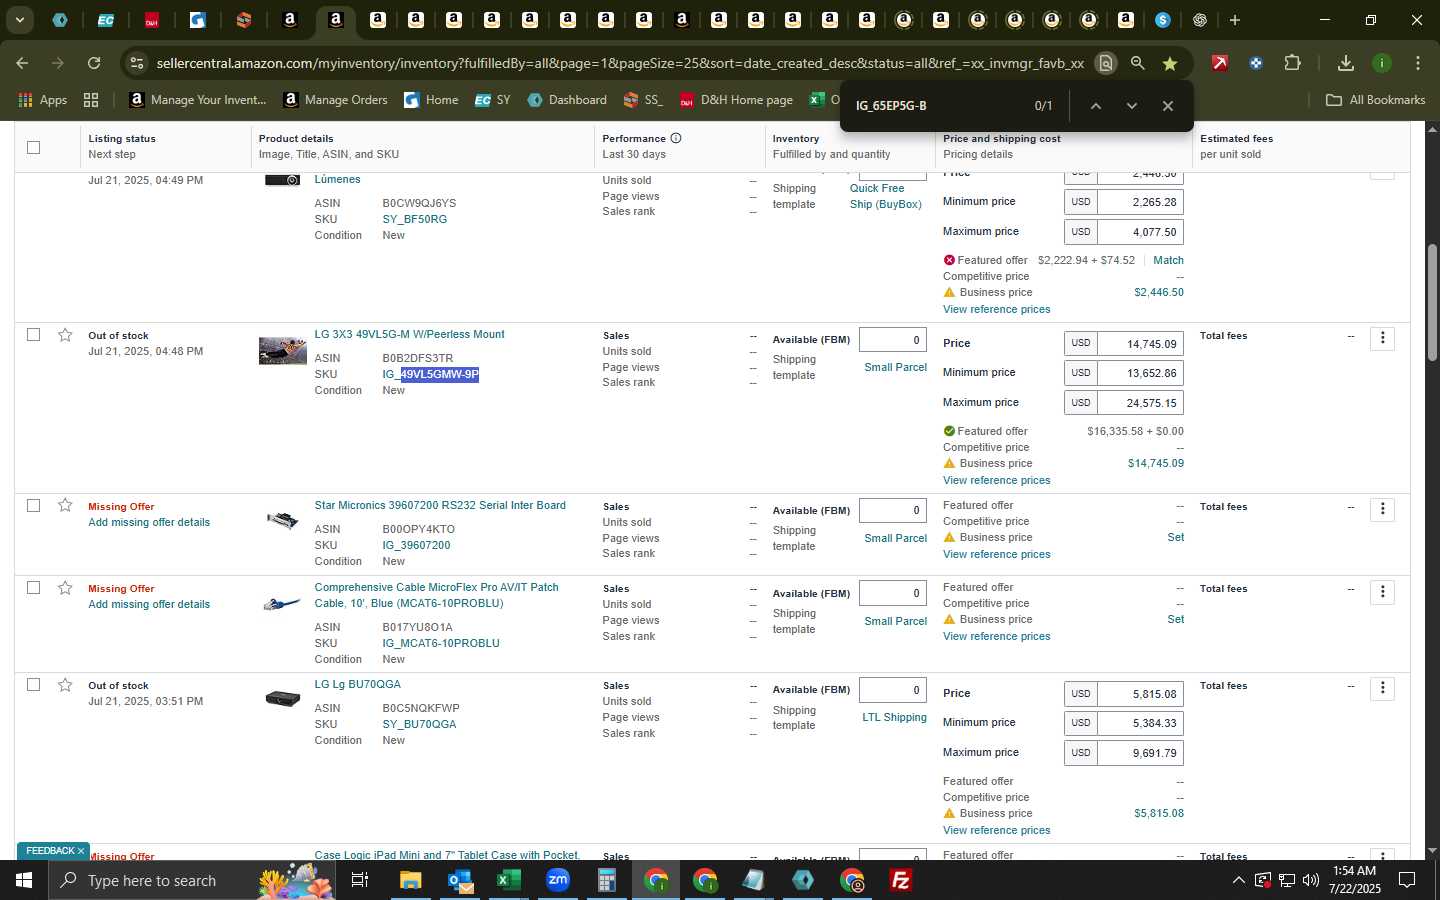Viewport: 1440px width, 900px height.
Task: Click the bookmark star in address bar
Action: point(1169,63)
